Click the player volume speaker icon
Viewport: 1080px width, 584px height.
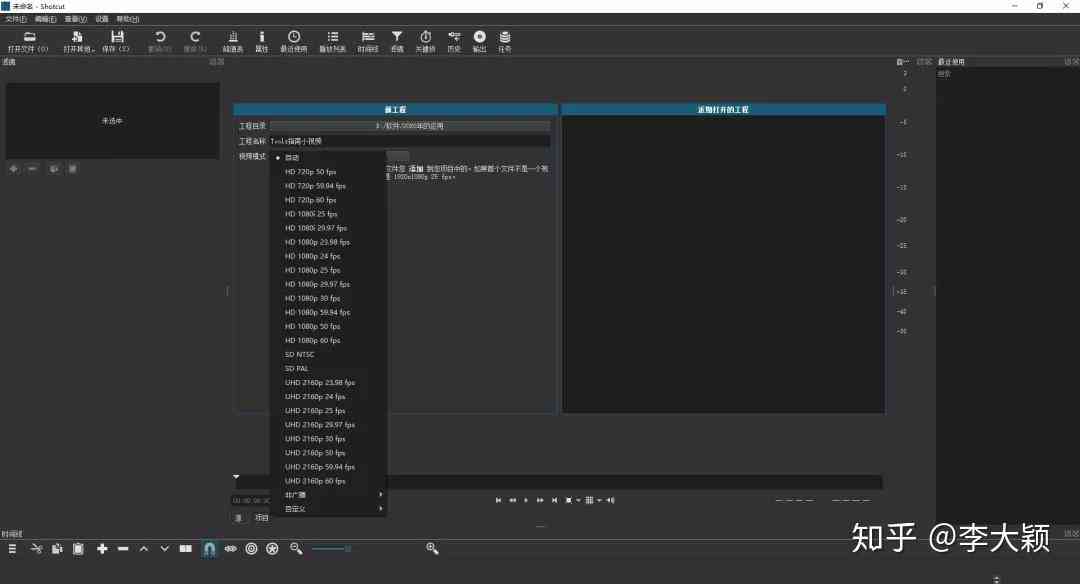click(x=610, y=501)
